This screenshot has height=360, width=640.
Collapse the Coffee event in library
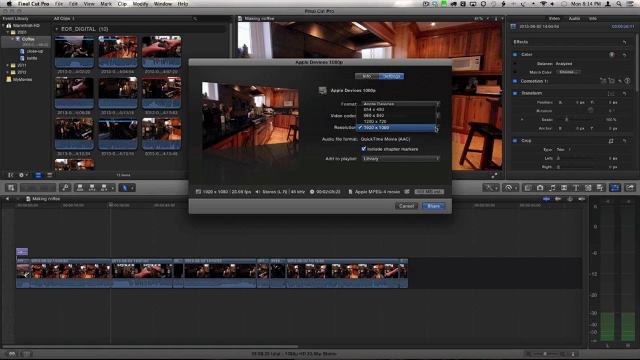point(13,39)
